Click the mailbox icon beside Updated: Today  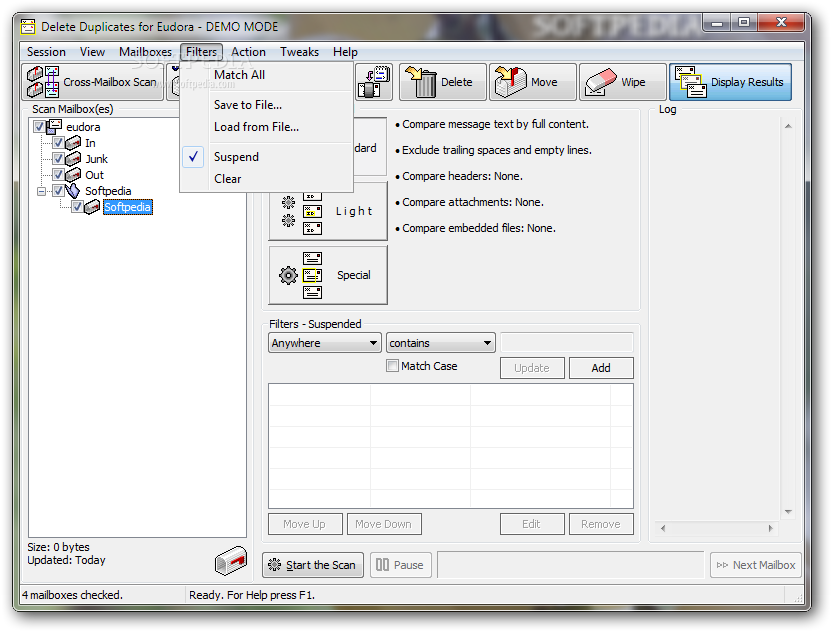[231, 560]
